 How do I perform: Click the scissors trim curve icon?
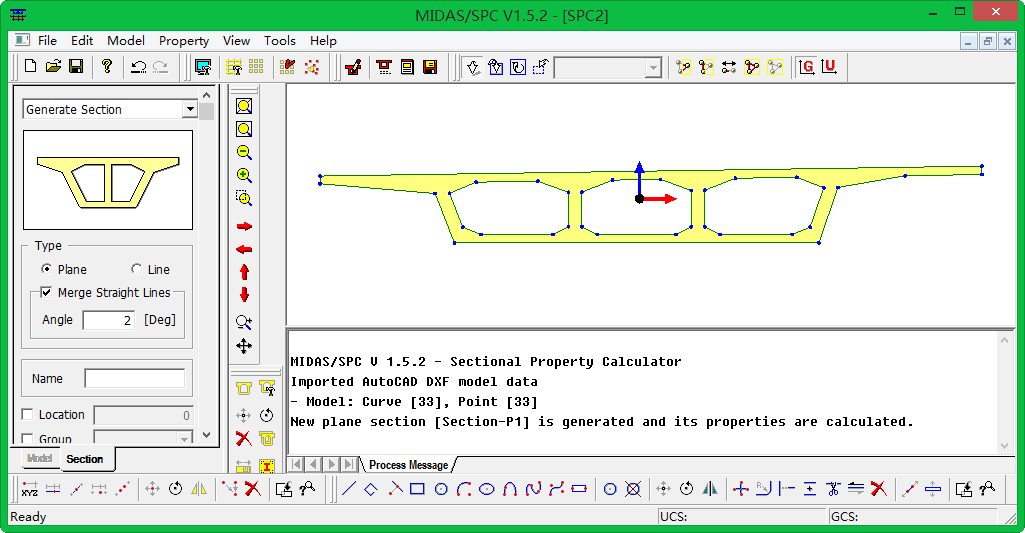(x=832, y=489)
